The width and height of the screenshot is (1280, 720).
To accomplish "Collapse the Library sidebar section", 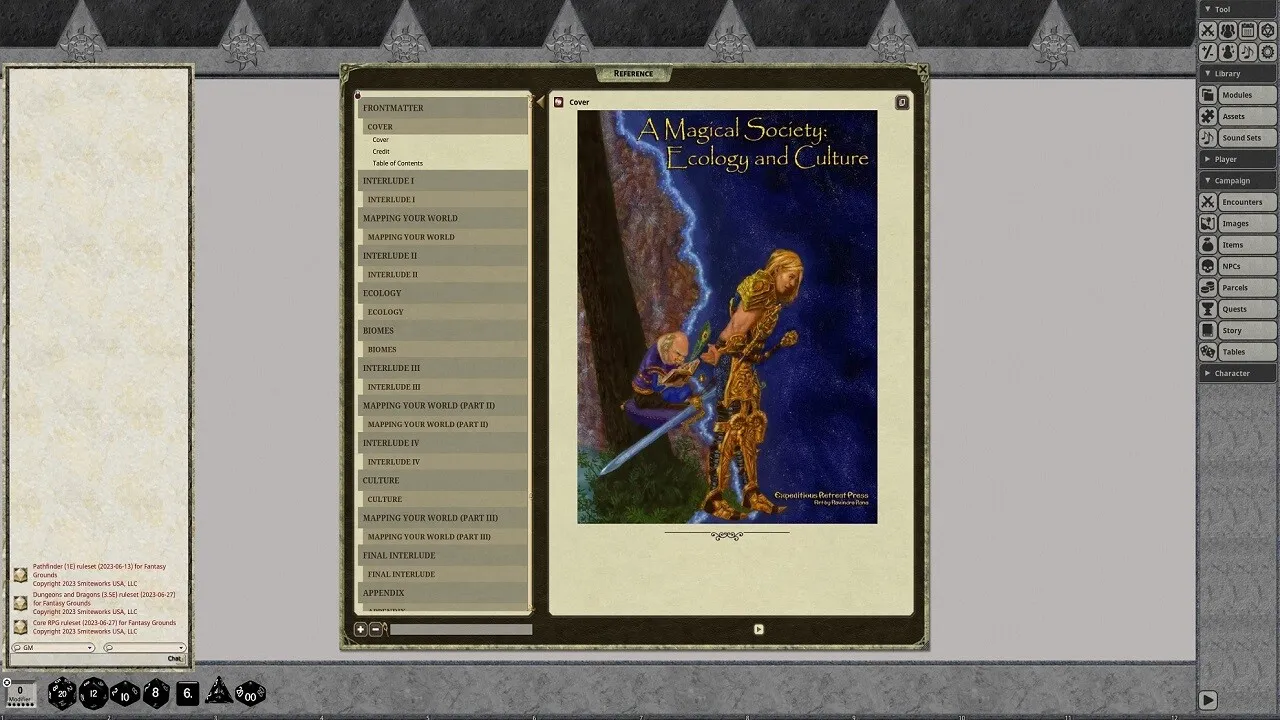I will (1238, 73).
